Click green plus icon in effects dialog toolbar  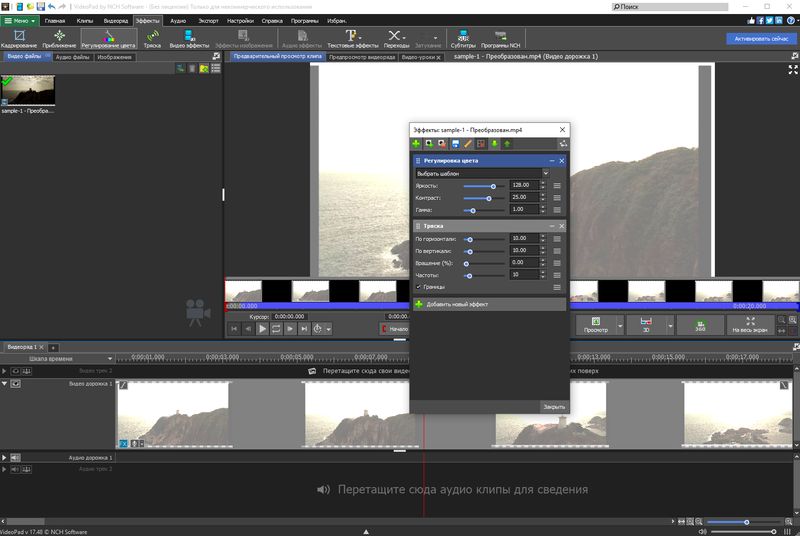point(416,144)
